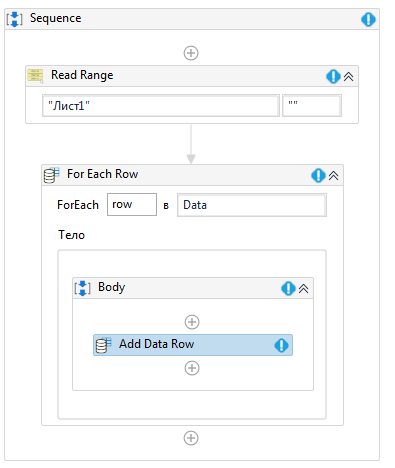Click the Data table input field
The width and height of the screenshot is (395, 468).
(252, 205)
